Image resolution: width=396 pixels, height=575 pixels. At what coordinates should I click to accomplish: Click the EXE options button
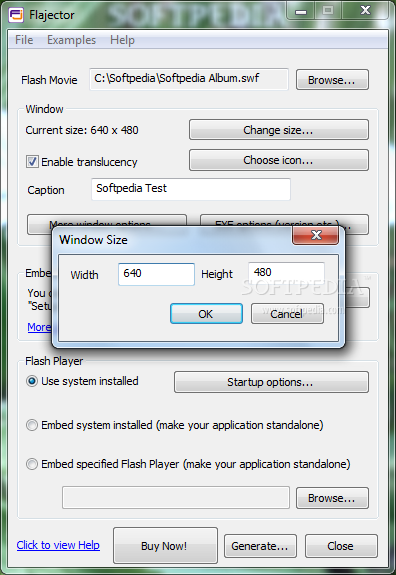pyautogui.click(x=284, y=221)
